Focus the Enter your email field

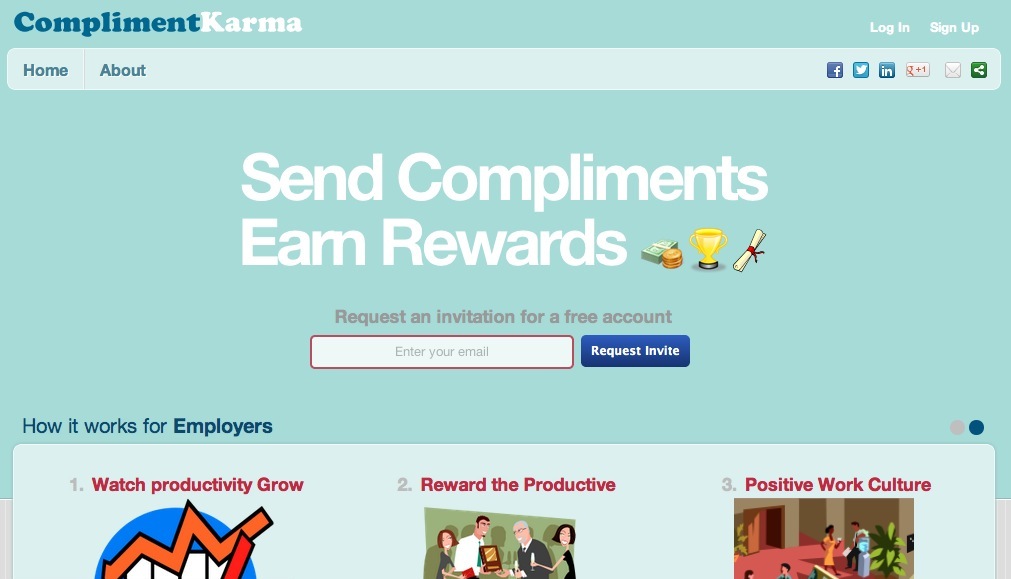pos(442,351)
